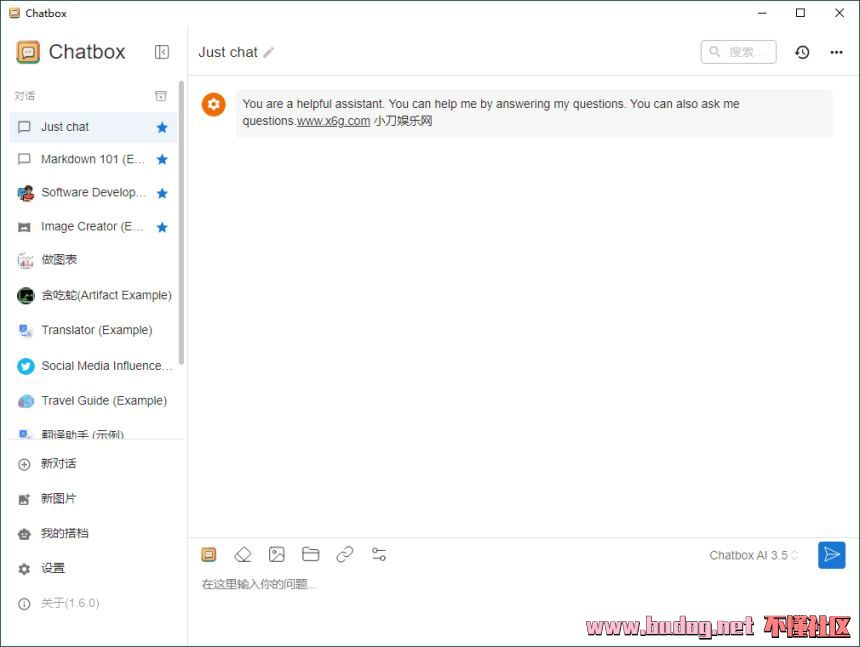Click 新对话 to start a new chat
860x647 pixels.
(58, 464)
